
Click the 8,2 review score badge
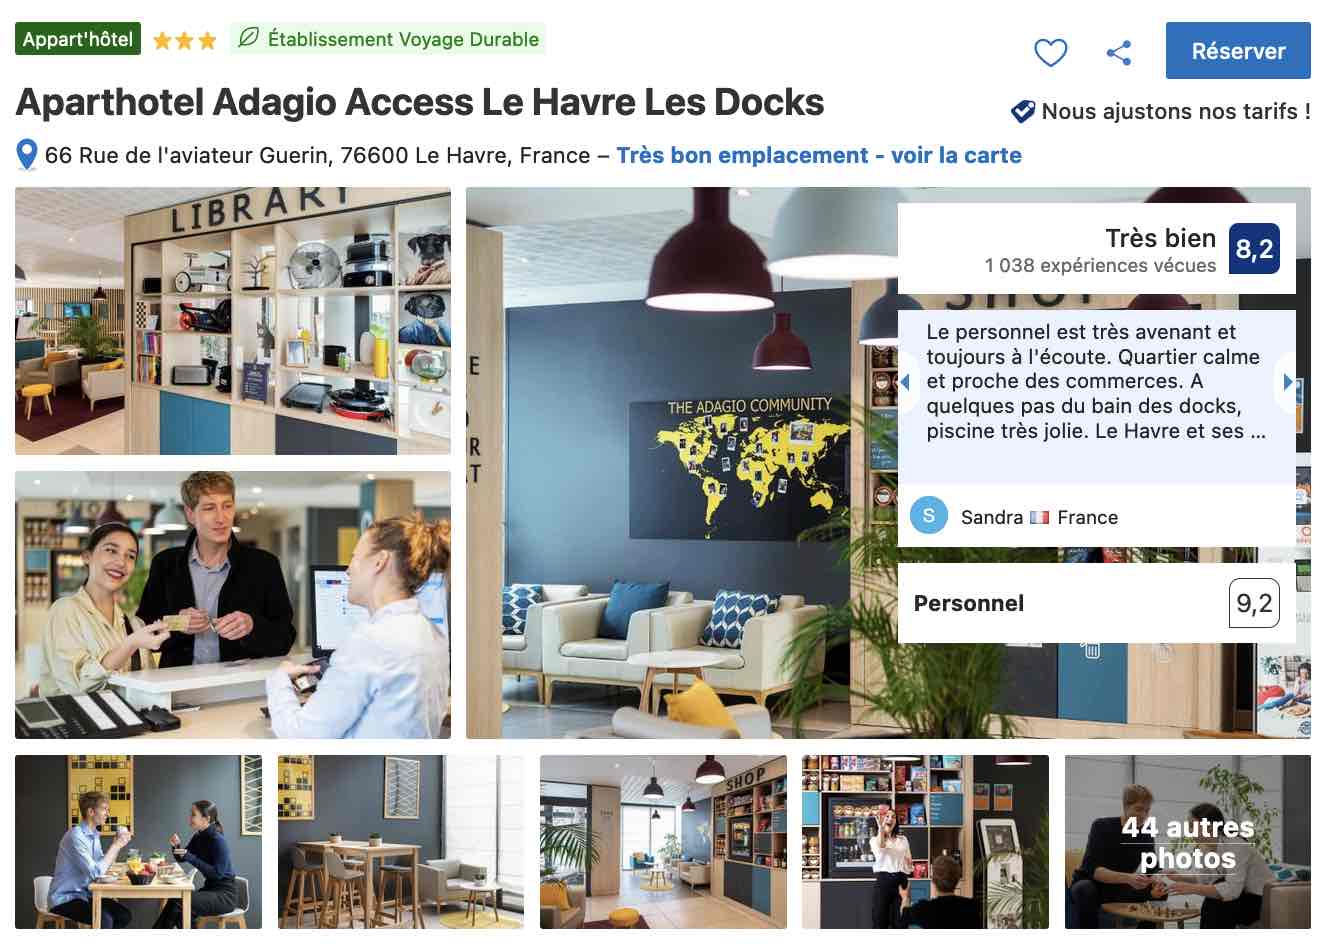[1254, 248]
